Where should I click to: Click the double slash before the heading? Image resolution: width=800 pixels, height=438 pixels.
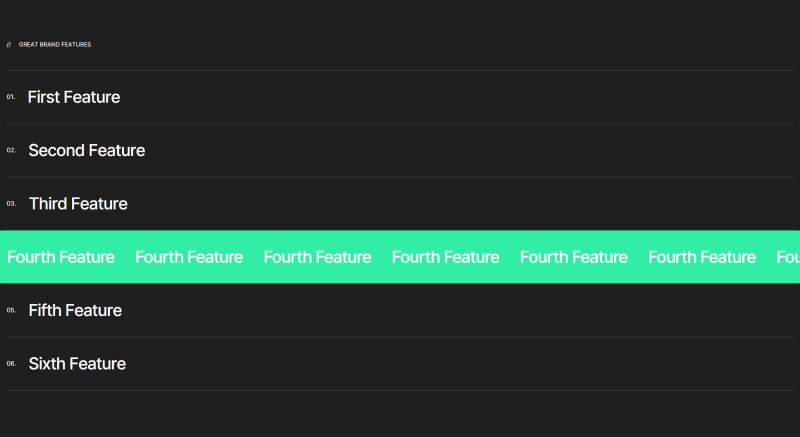click(x=9, y=44)
